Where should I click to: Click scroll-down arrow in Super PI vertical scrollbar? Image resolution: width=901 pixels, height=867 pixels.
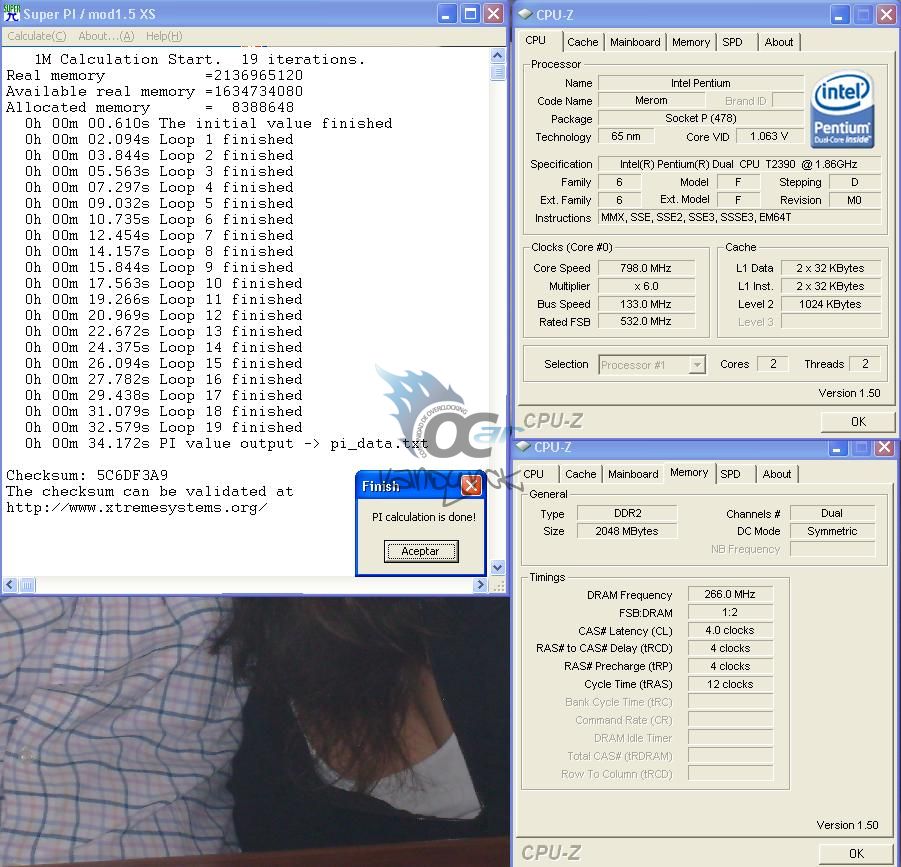[498, 567]
